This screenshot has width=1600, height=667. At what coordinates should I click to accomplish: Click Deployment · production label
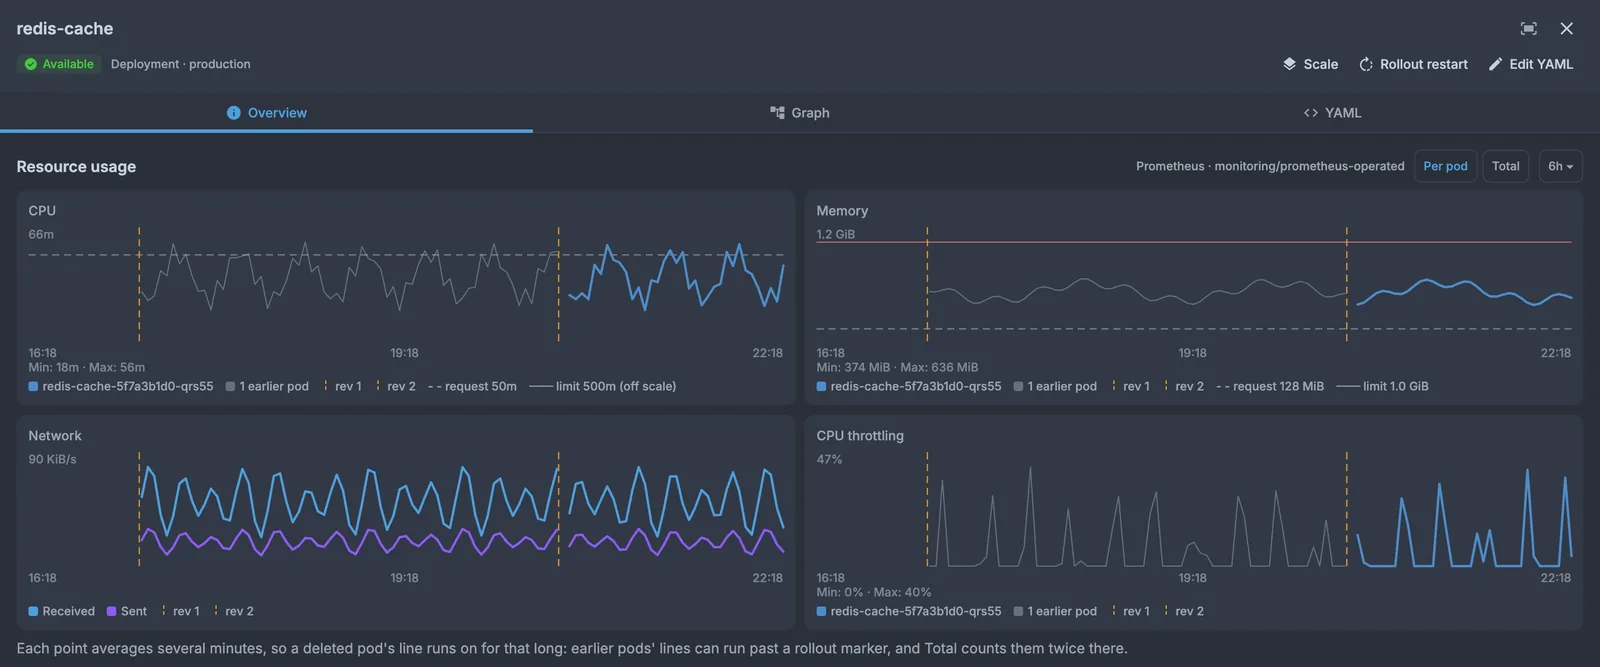pyautogui.click(x=181, y=64)
